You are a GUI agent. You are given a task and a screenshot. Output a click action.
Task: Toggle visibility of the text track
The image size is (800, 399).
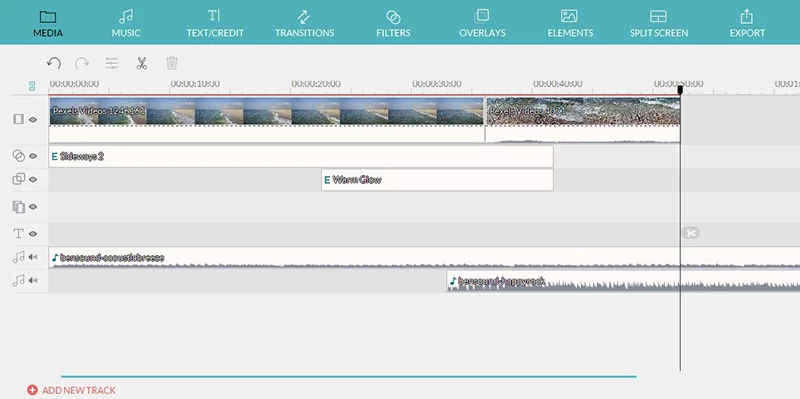pos(33,234)
